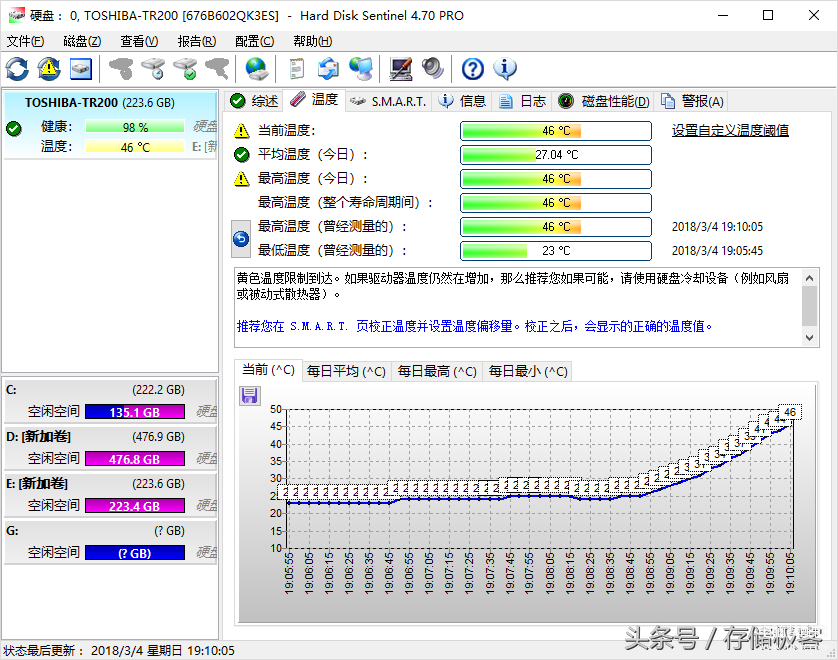Click the green check icon beside 平均温度
The width and height of the screenshot is (838, 660).
[x=242, y=154]
